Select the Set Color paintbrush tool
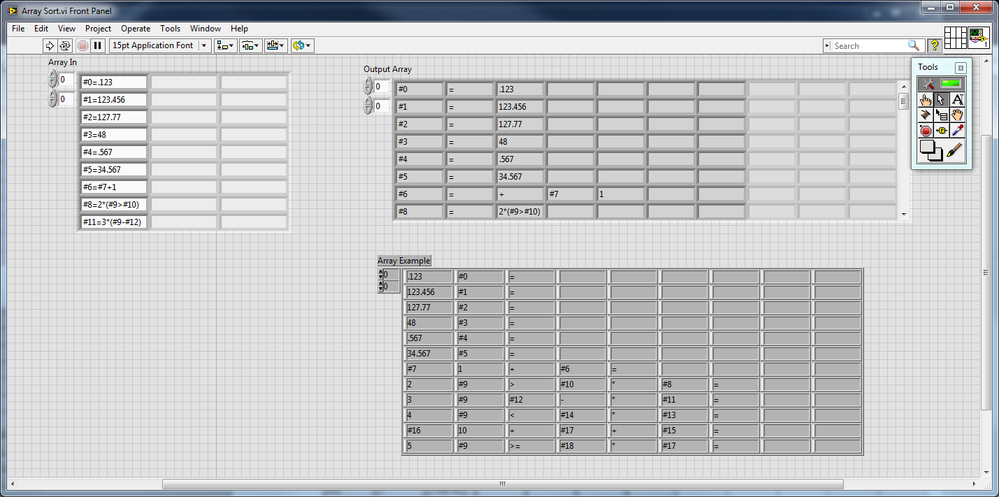 click(x=954, y=150)
